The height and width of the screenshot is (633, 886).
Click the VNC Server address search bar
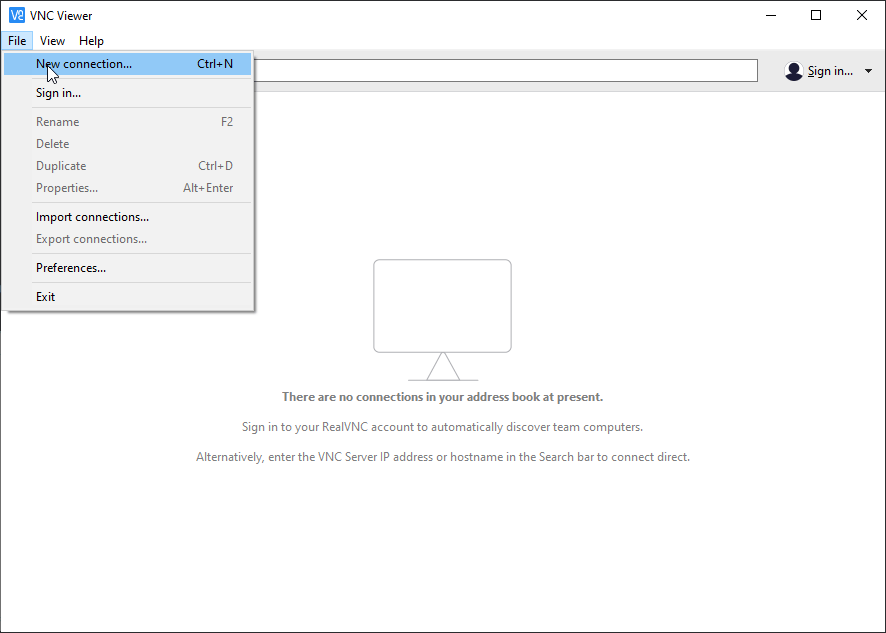point(506,71)
